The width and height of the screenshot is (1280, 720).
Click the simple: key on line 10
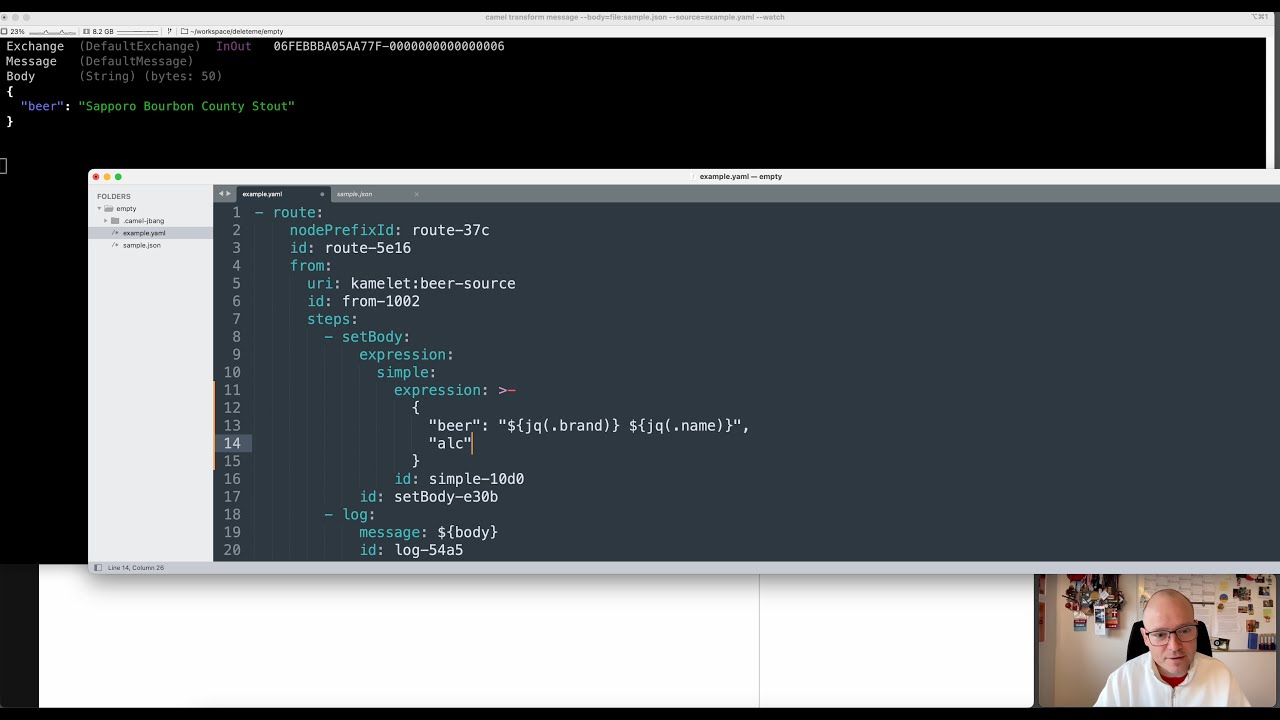click(x=406, y=372)
